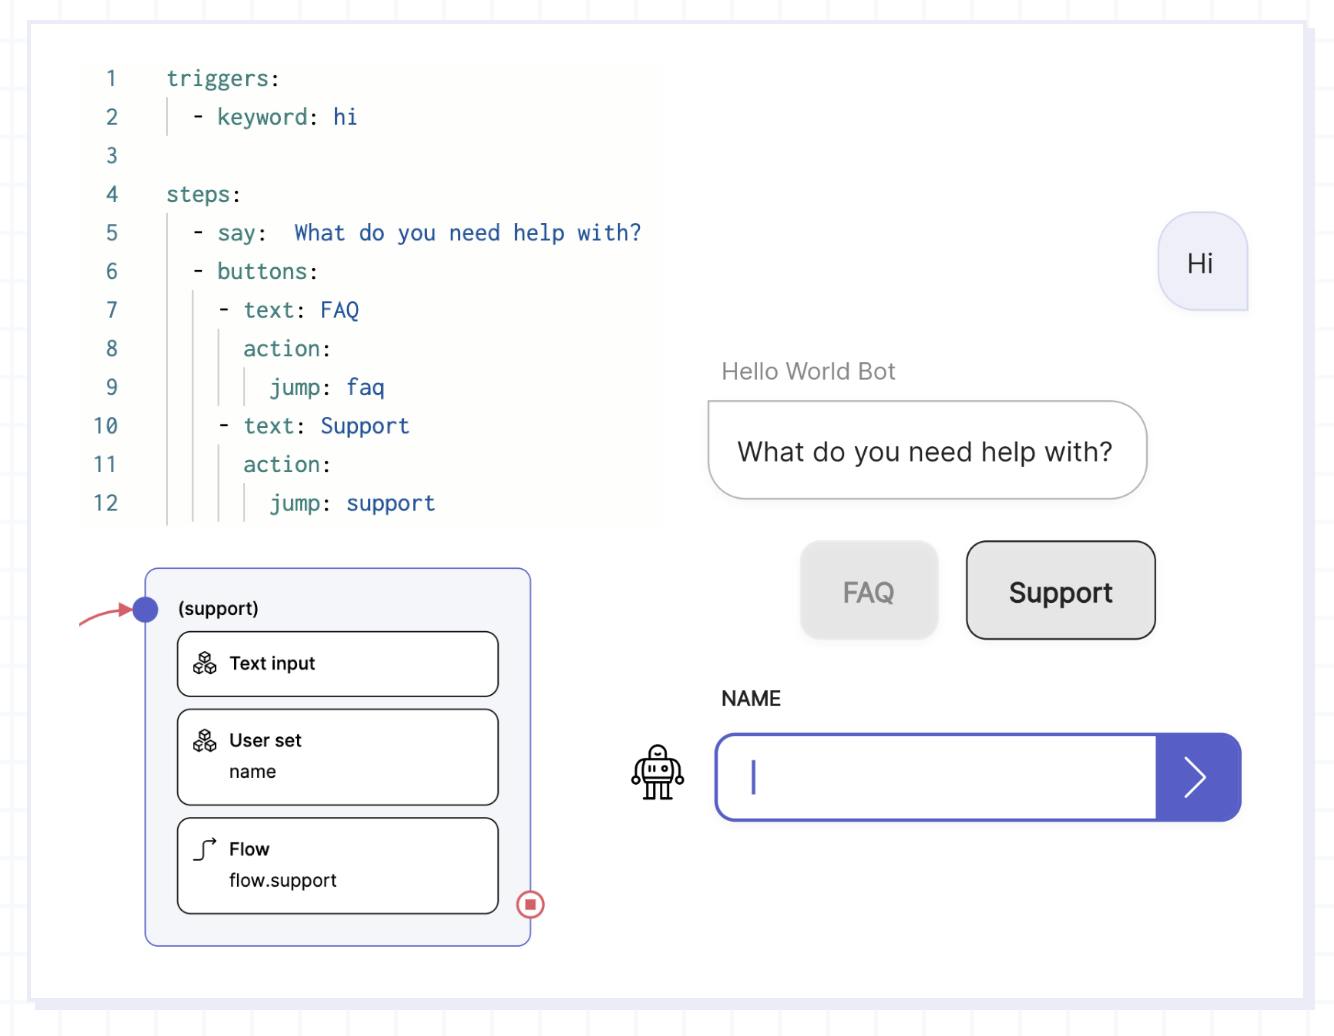
Task: Click the Hi user message bubble
Action: click(x=1202, y=262)
